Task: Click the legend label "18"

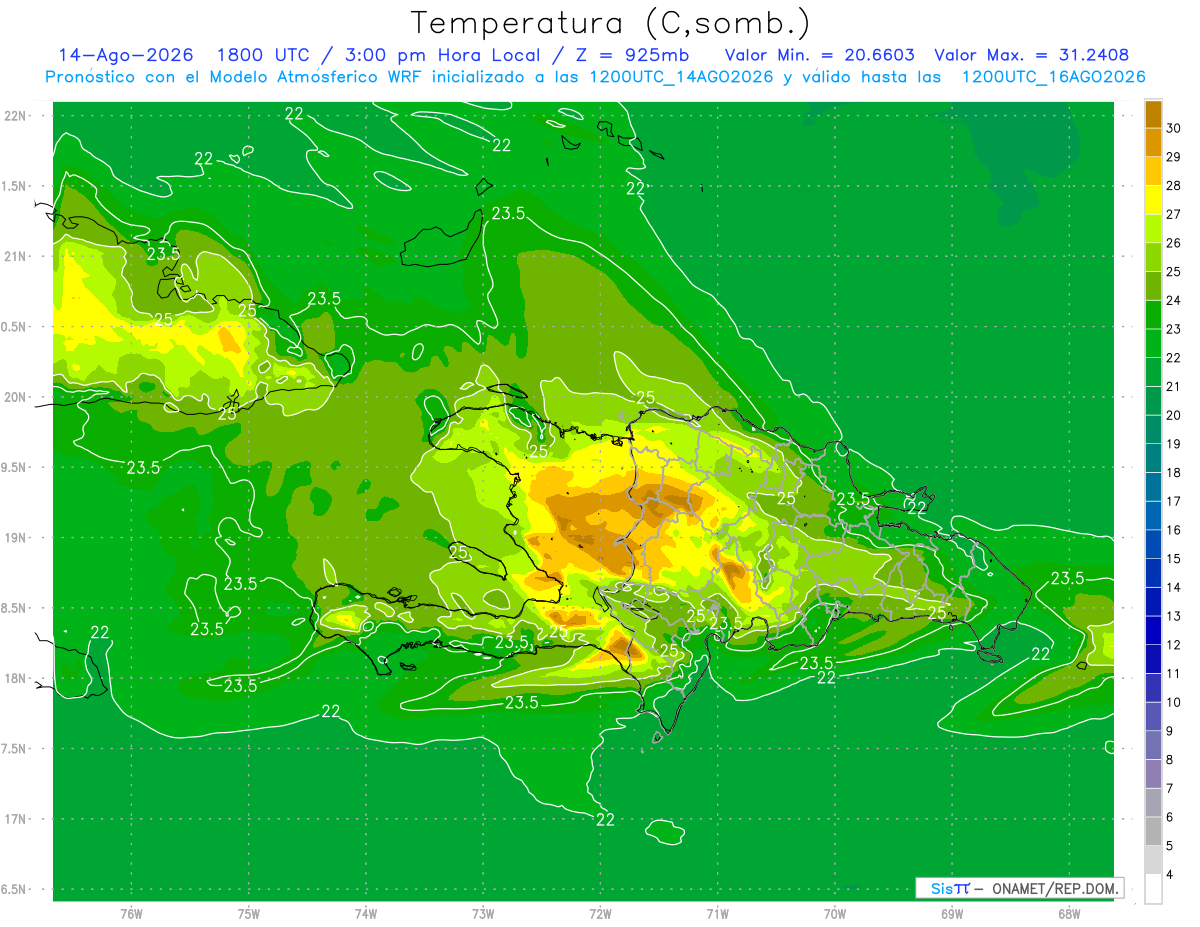Action: [1174, 472]
